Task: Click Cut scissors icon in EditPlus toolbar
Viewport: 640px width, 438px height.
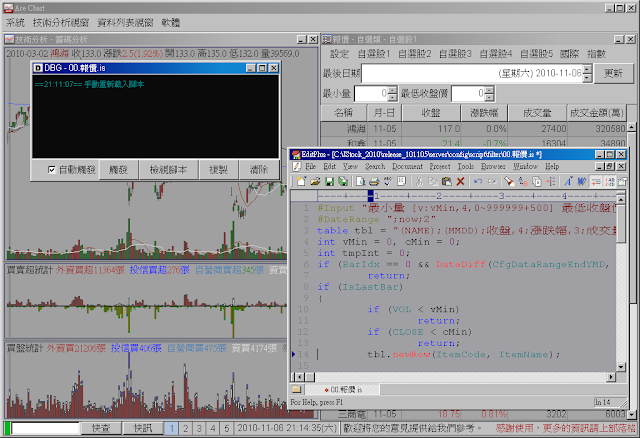Action: coord(419,181)
